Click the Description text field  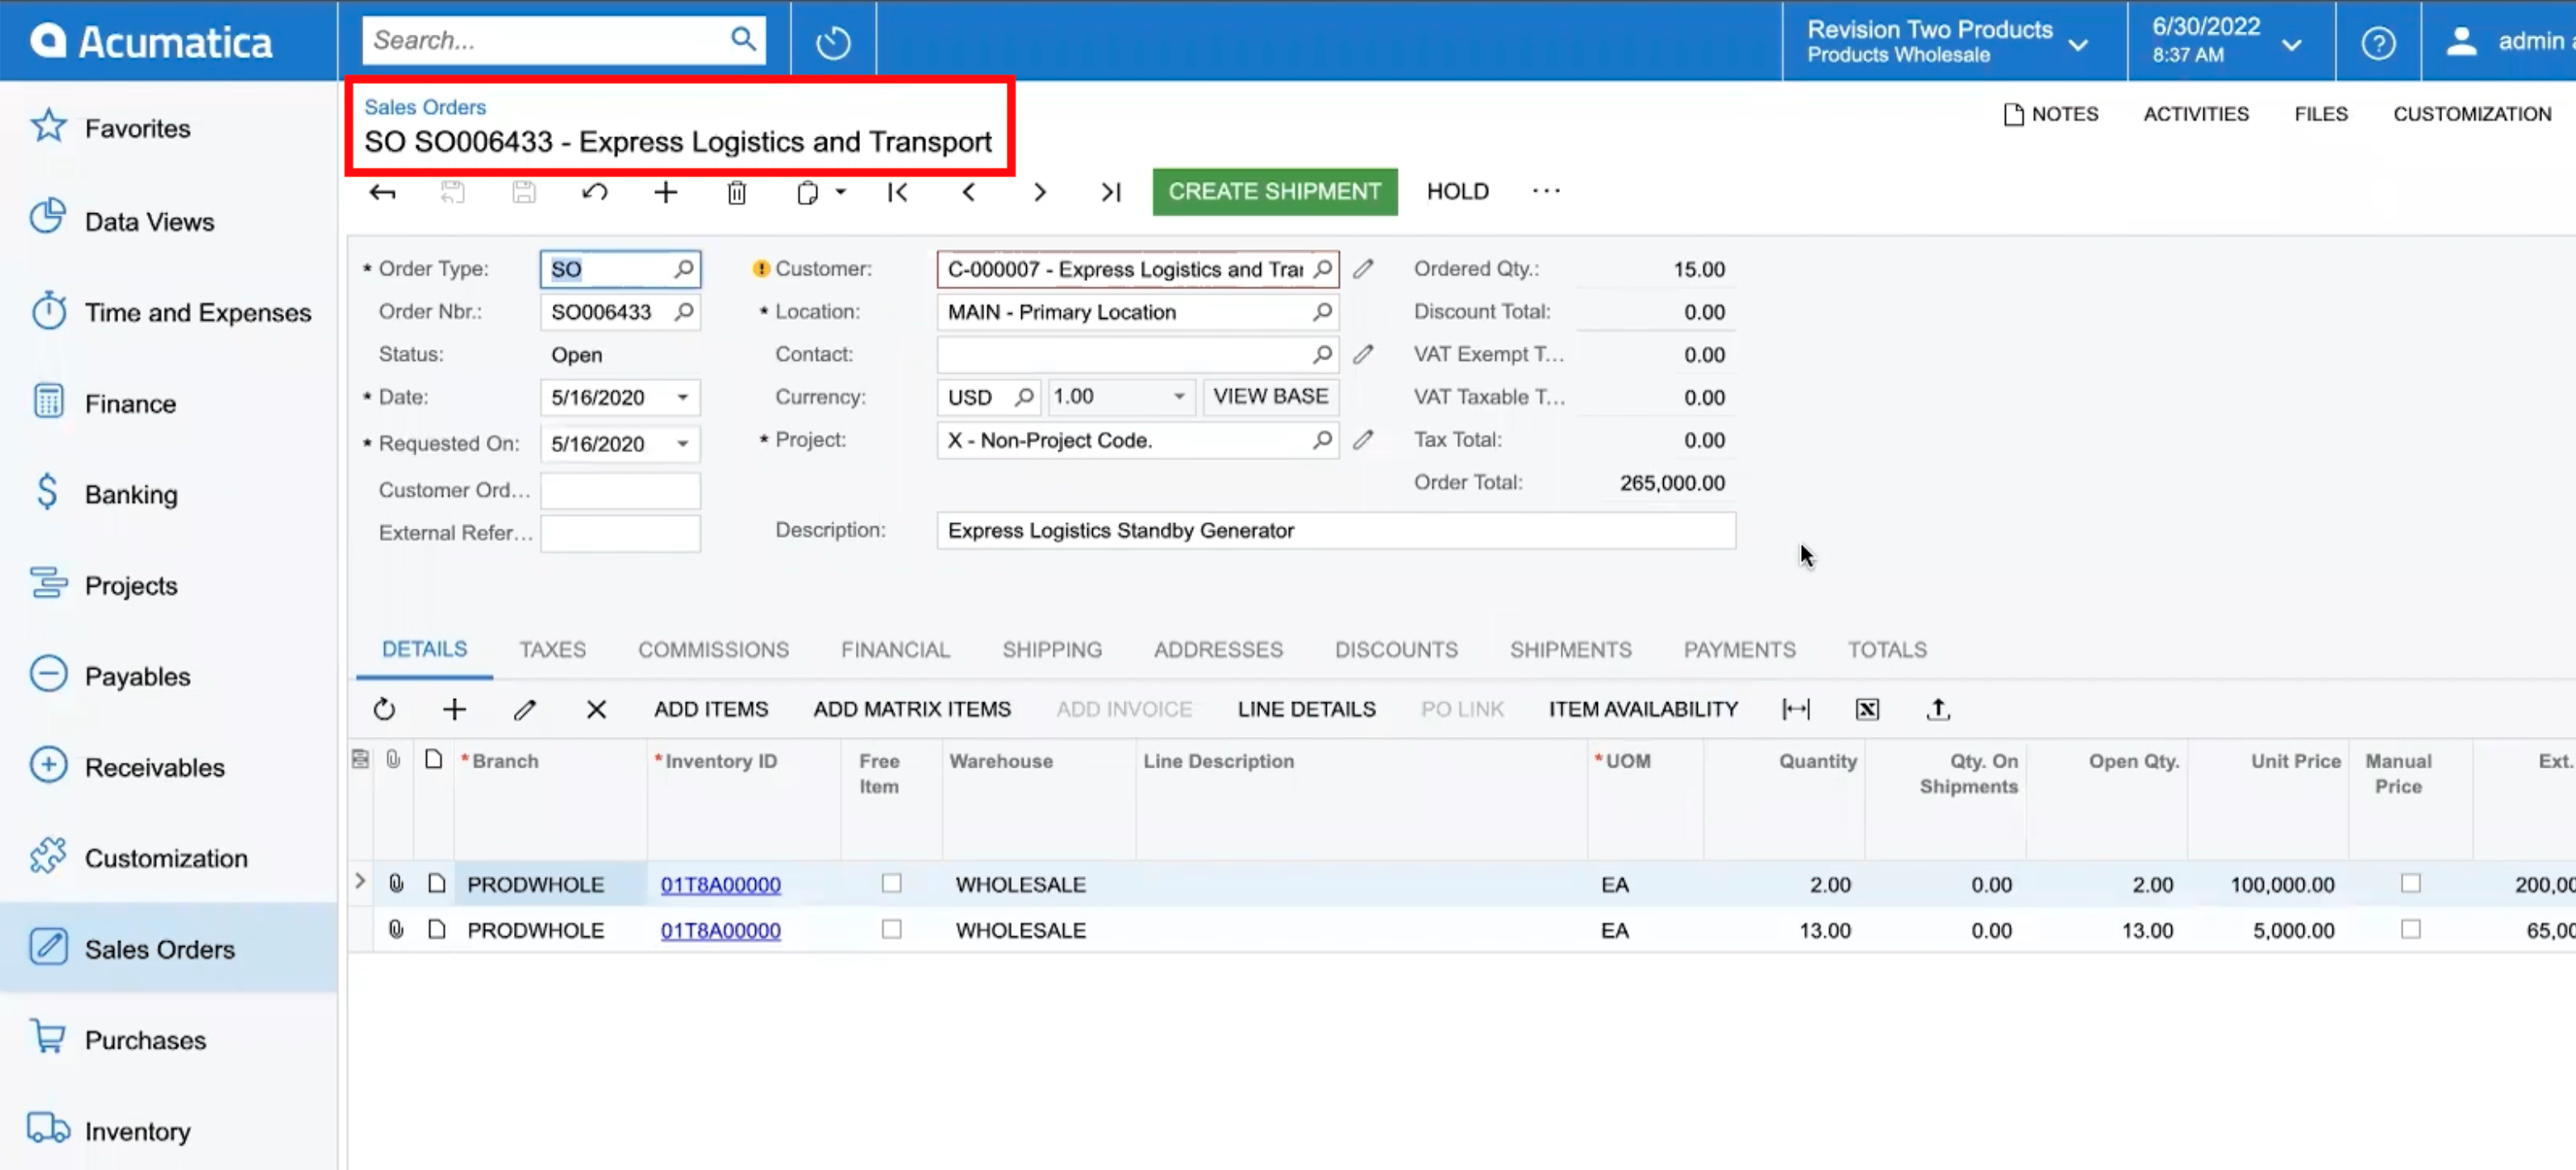click(x=1336, y=531)
